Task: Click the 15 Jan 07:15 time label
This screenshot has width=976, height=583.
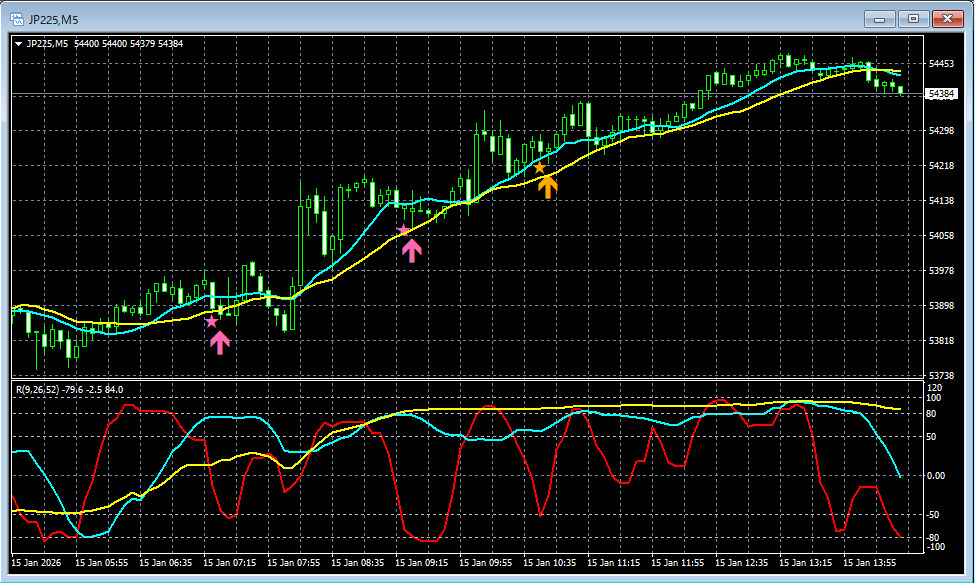Action: (x=230, y=562)
